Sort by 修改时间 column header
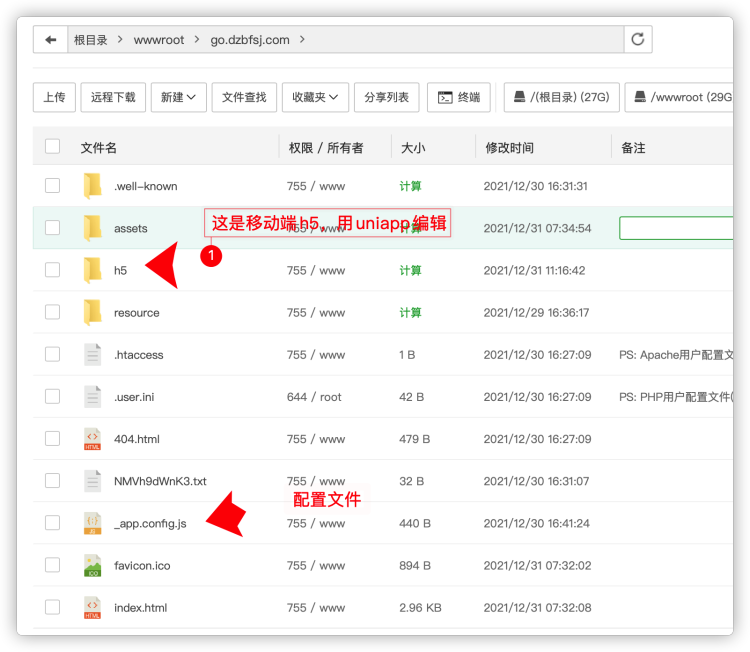Viewport: 750px width, 652px height. [x=509, y=148]
